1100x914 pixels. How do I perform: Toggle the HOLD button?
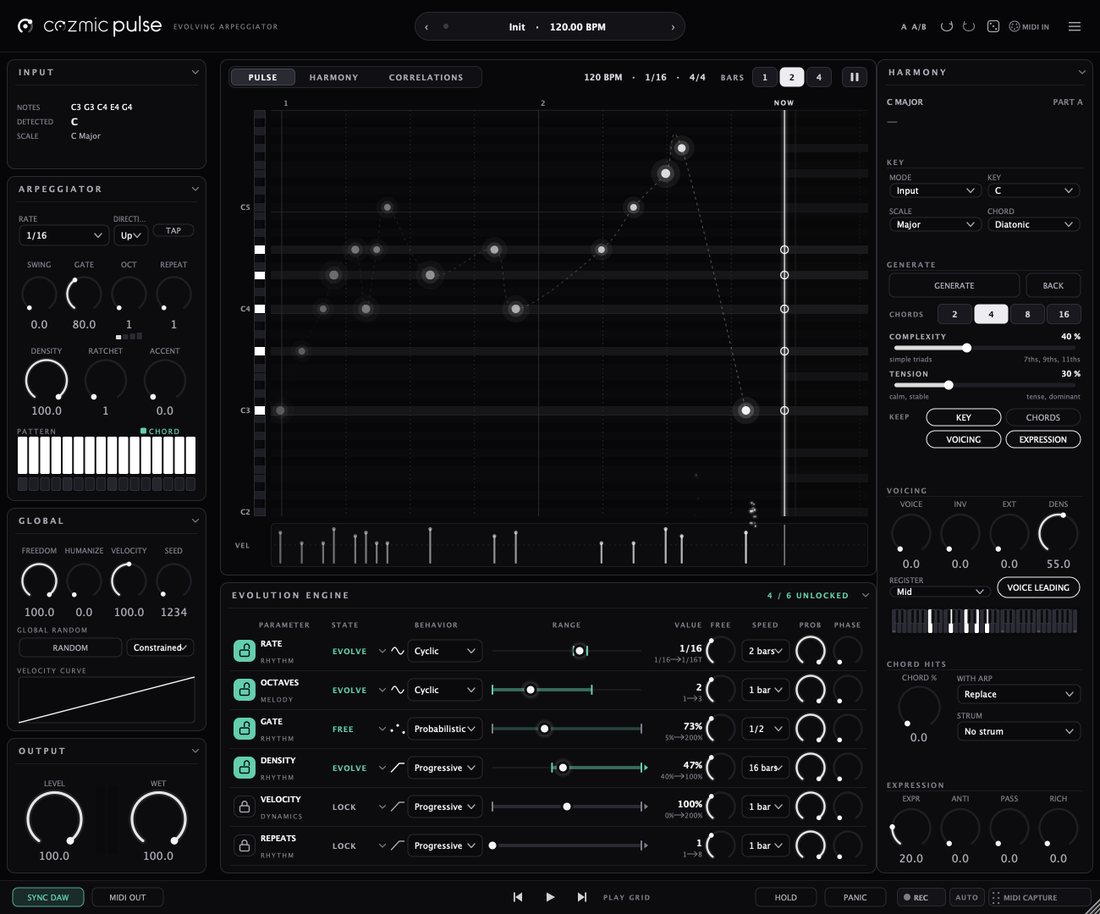786,897
